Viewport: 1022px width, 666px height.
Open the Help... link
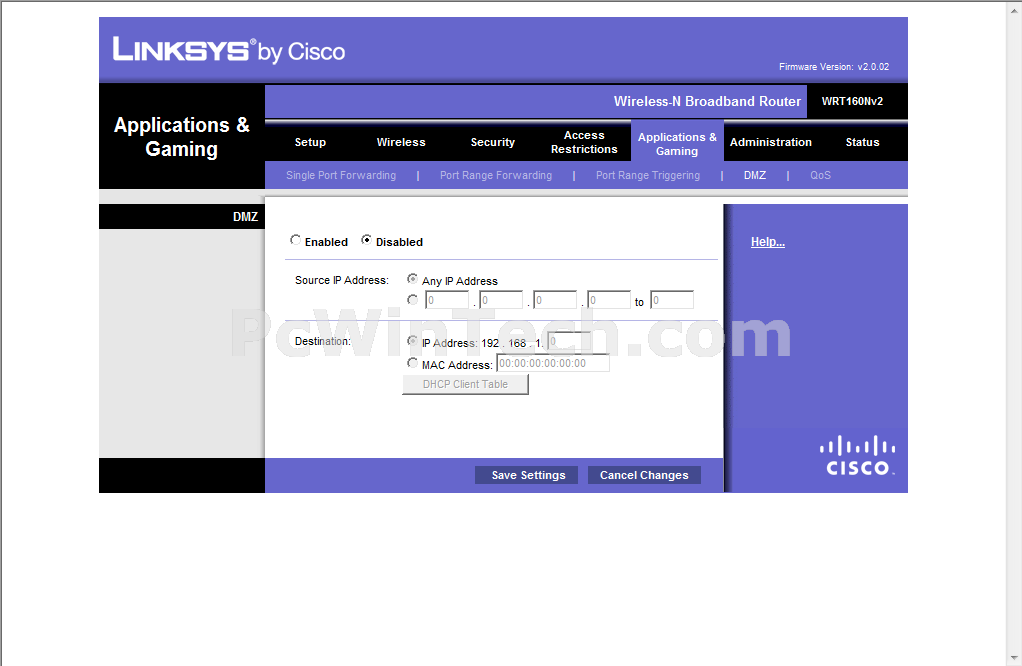point(768,242)
